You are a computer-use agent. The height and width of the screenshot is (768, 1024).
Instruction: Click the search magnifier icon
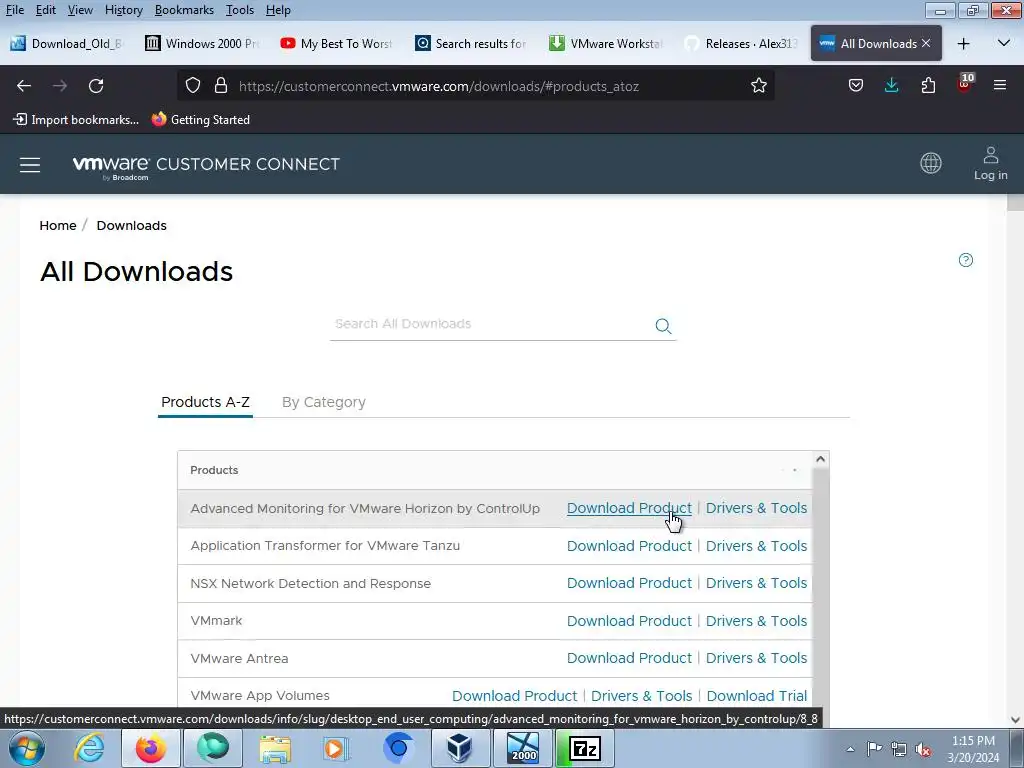[663, 326]
